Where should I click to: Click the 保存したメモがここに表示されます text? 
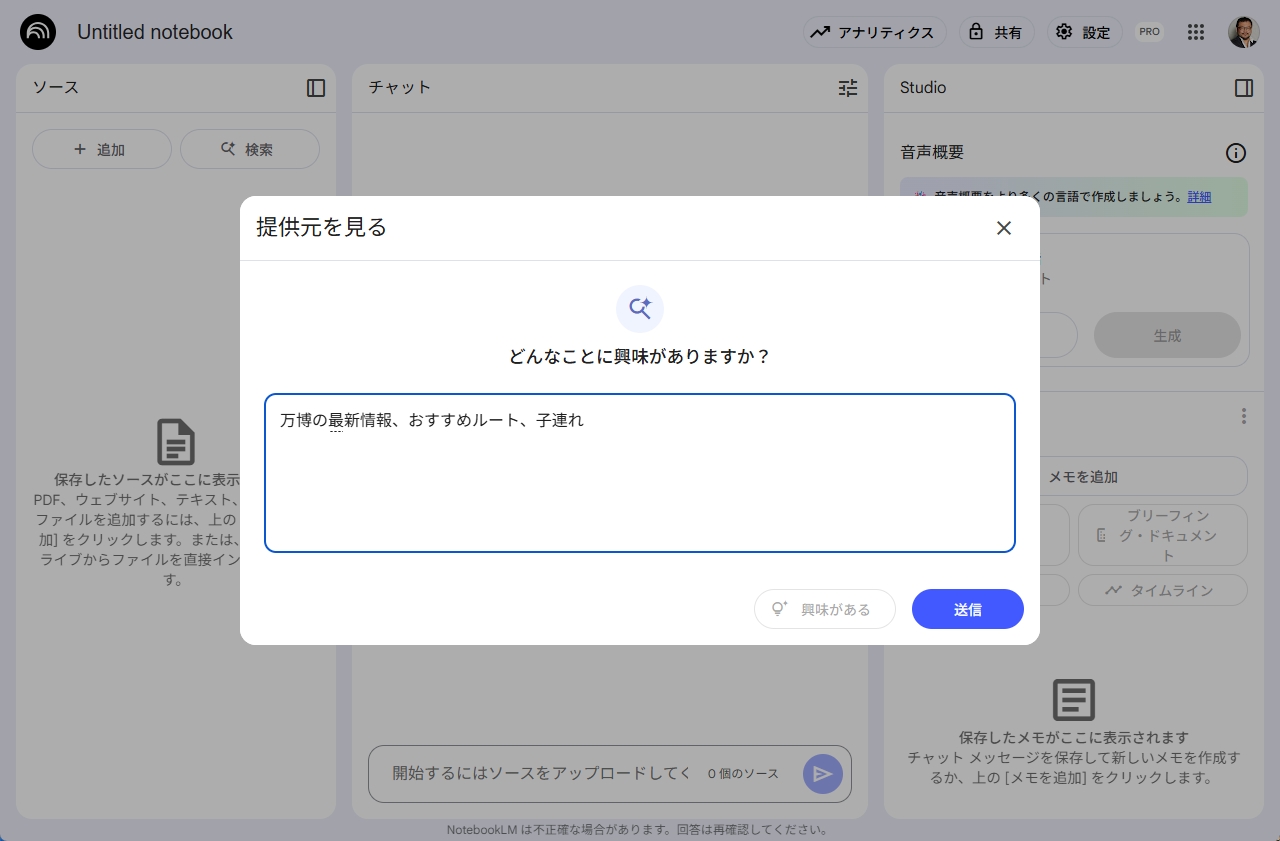click(x=1074, y=738)
